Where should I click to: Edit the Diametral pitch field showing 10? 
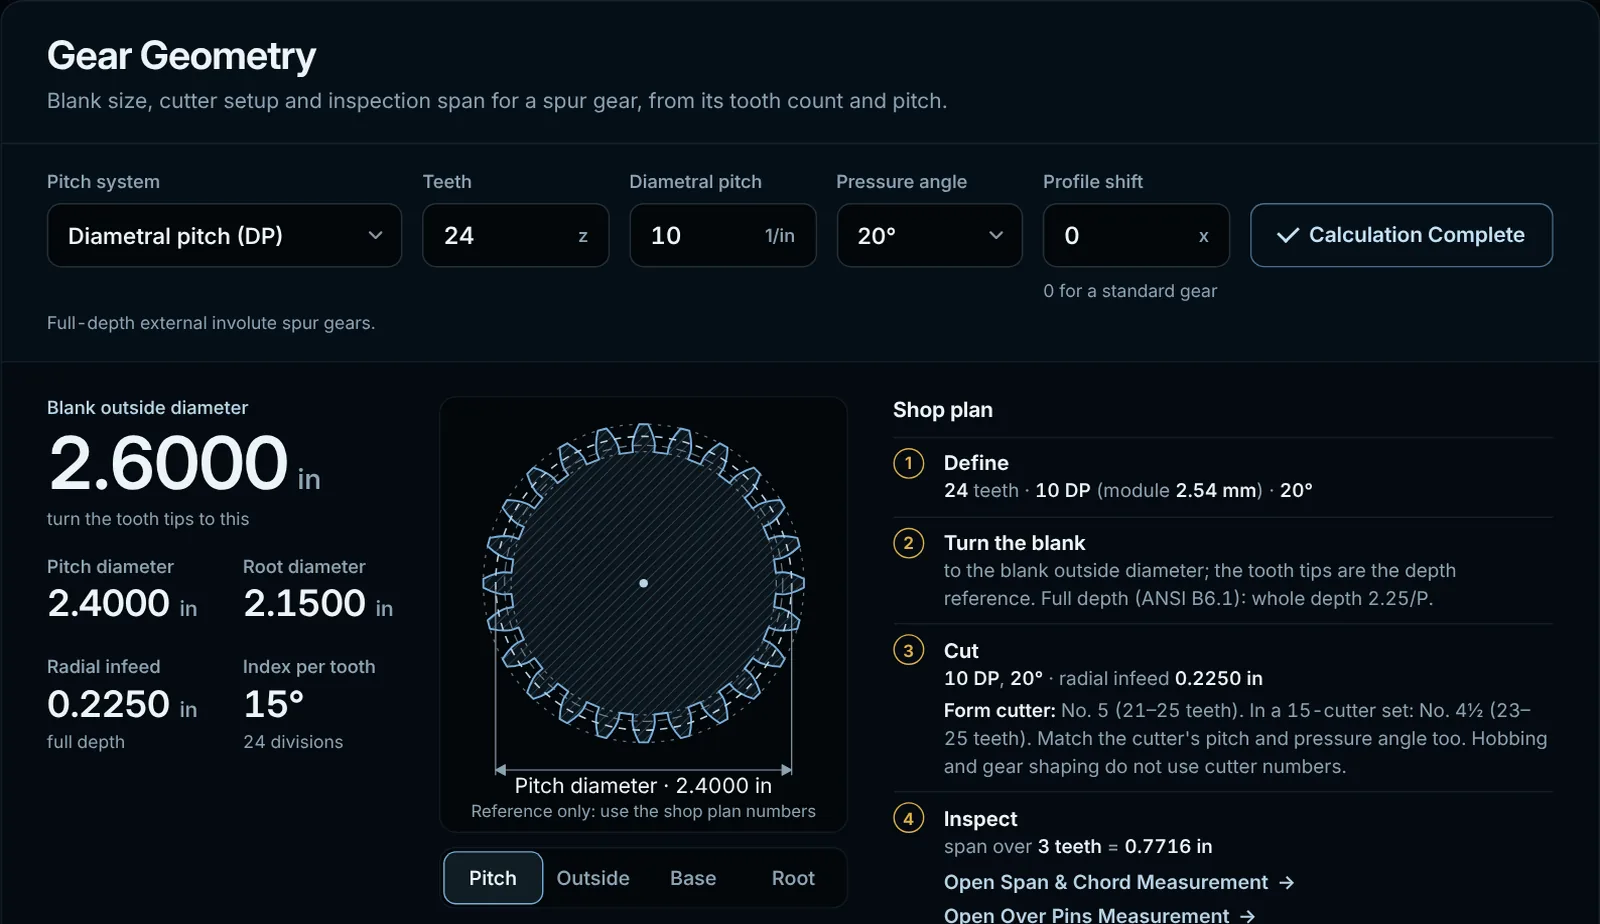click(722, 236)
